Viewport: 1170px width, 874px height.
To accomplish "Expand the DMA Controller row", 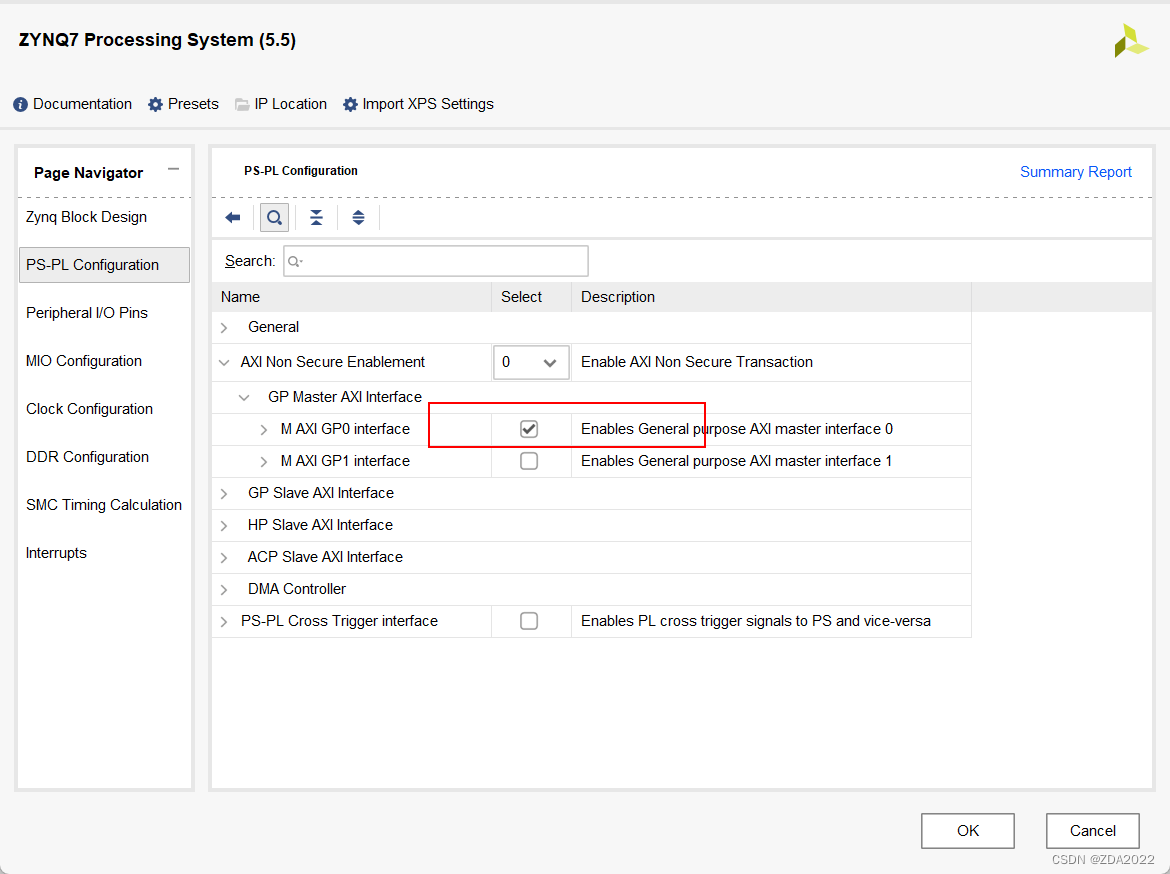I will pyautogui.click(x=224, y=590).
